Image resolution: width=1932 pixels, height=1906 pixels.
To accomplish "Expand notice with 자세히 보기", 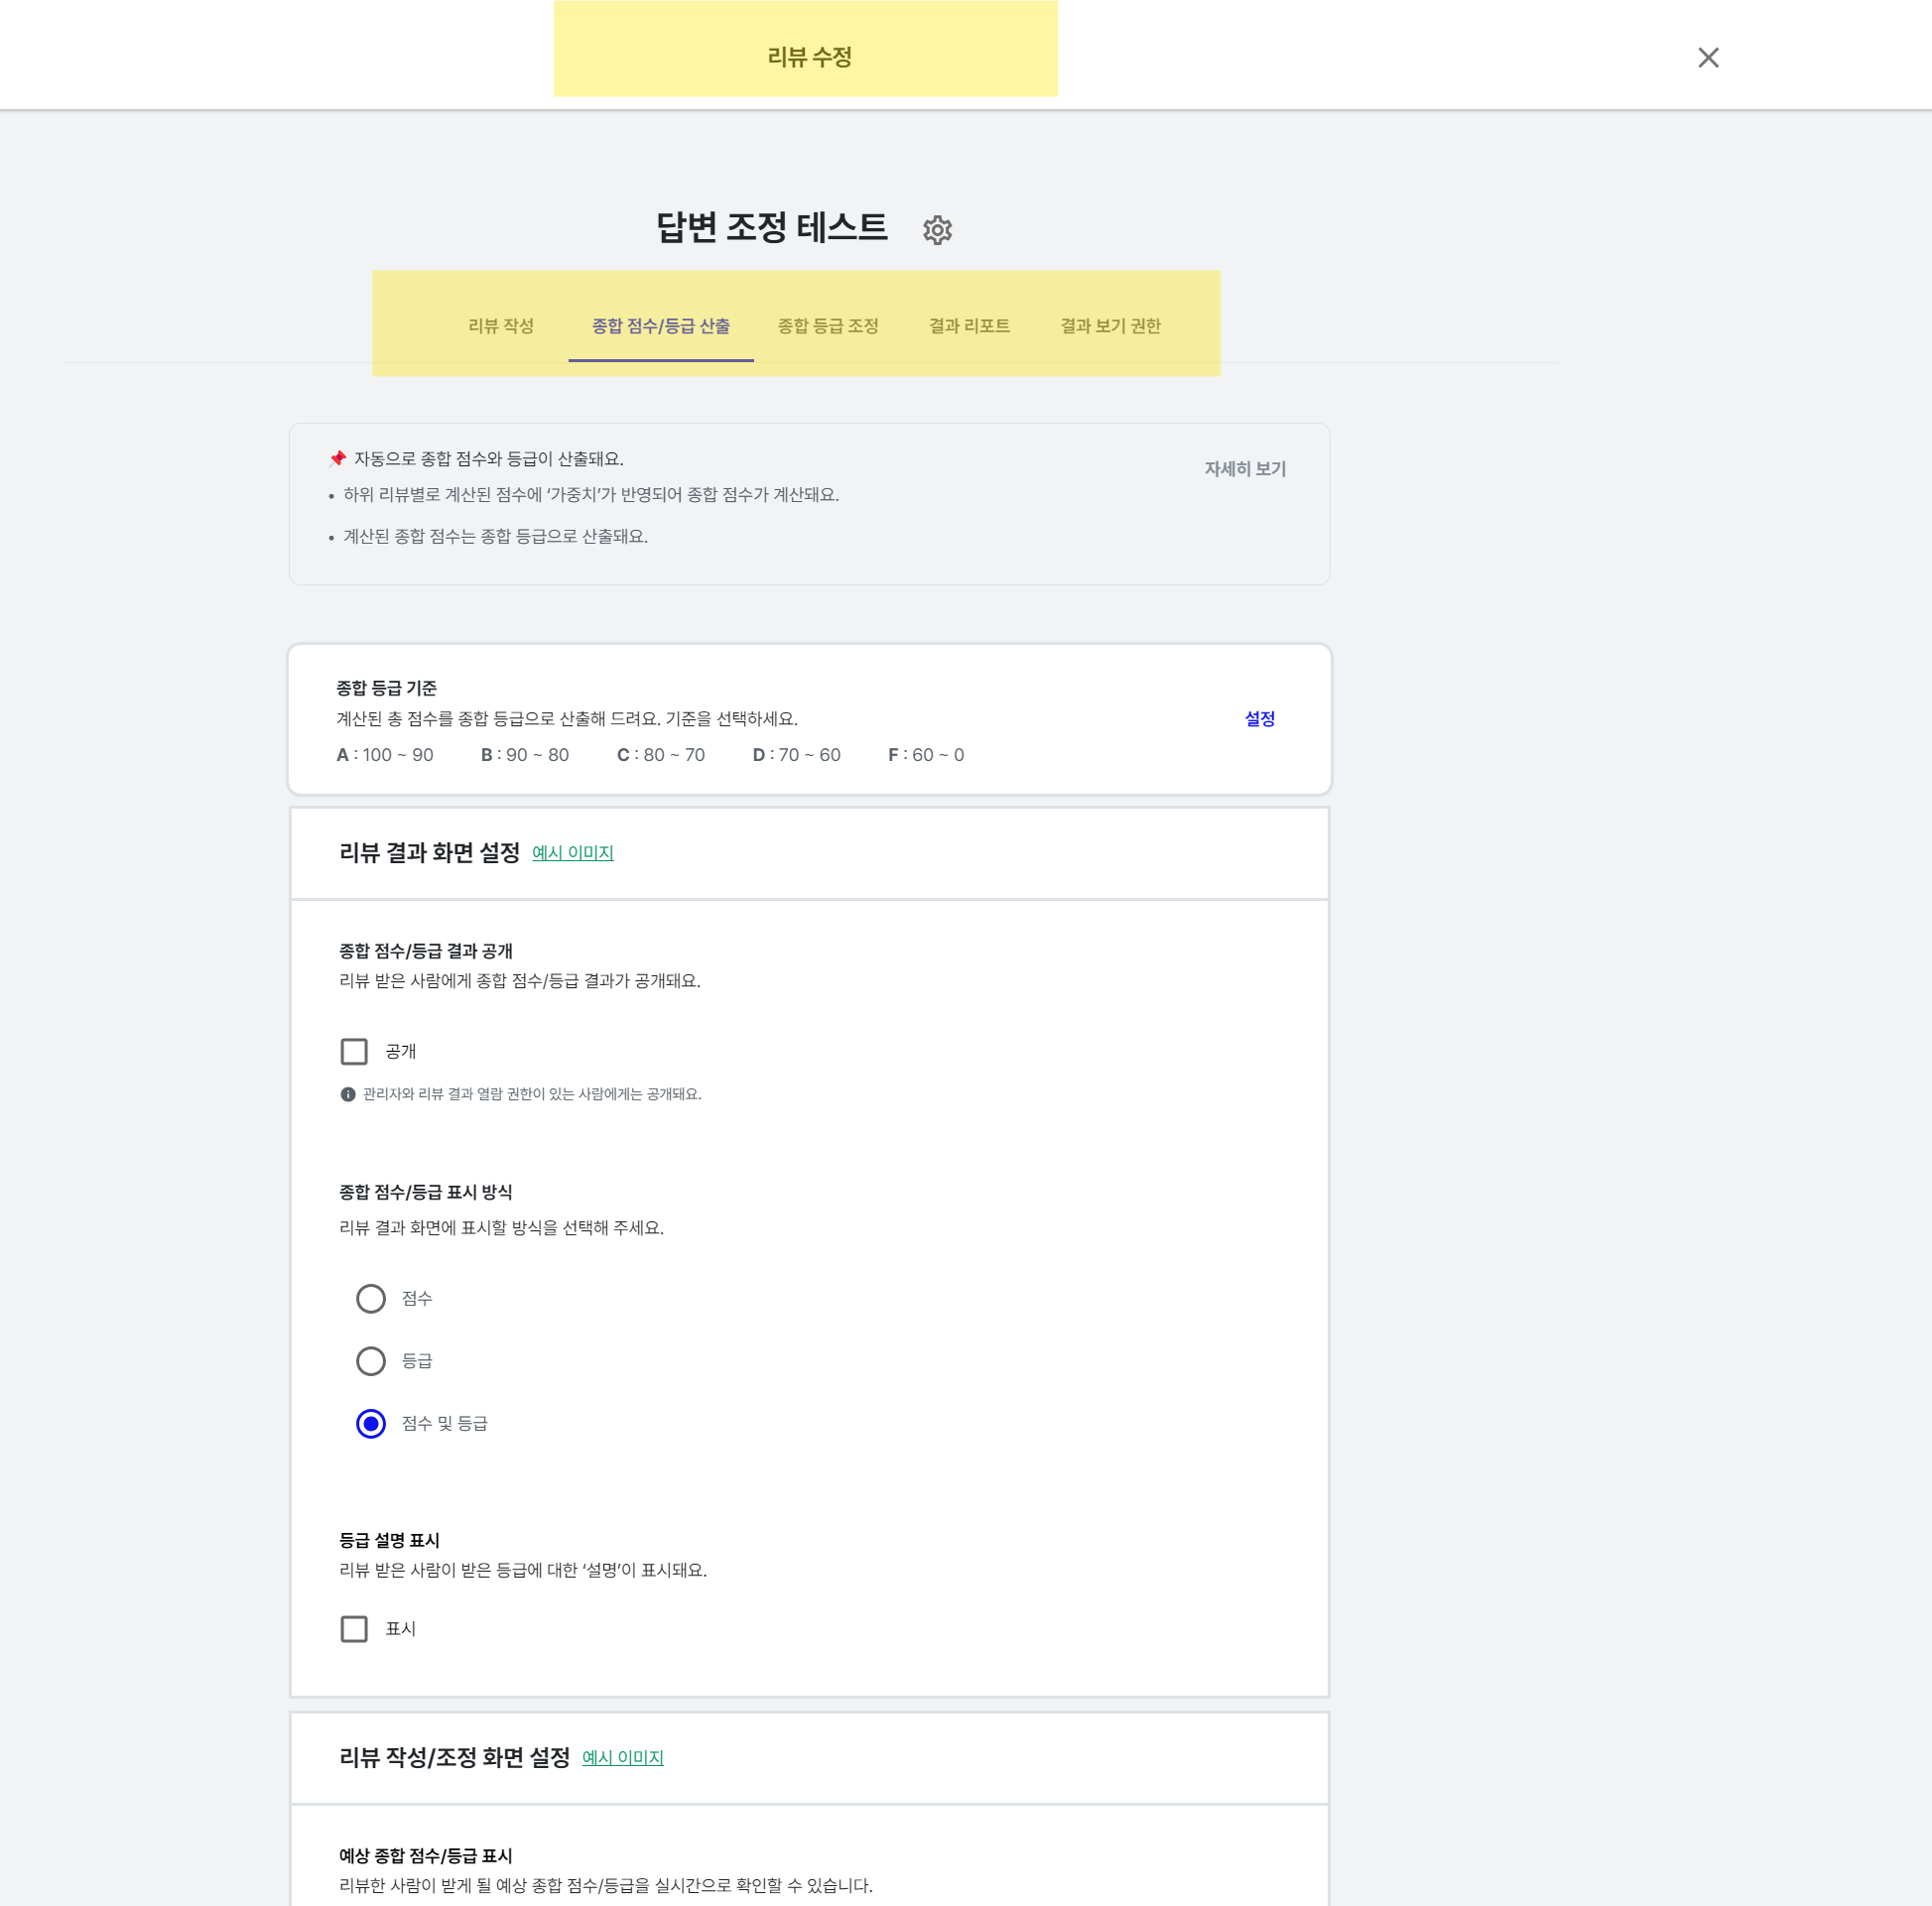I will (1244, 469).
